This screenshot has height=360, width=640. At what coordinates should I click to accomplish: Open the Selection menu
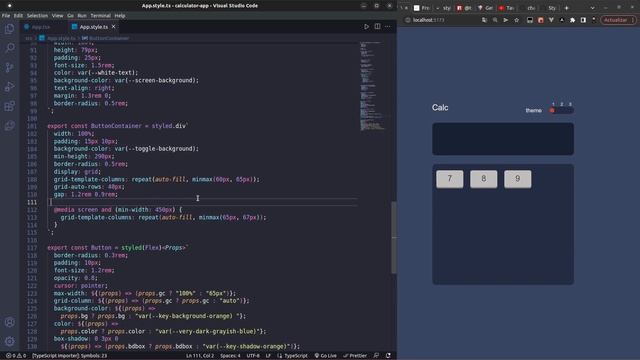[37, 16]
